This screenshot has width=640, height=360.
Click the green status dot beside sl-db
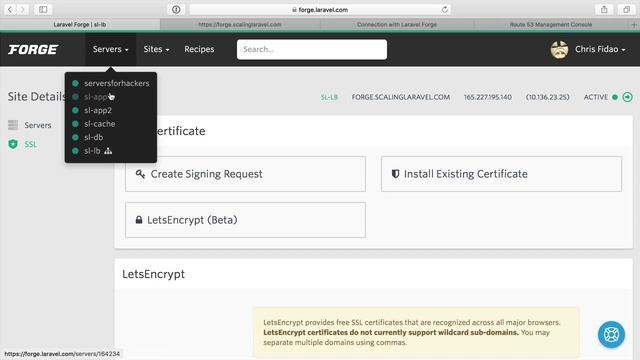coord(75,137)
